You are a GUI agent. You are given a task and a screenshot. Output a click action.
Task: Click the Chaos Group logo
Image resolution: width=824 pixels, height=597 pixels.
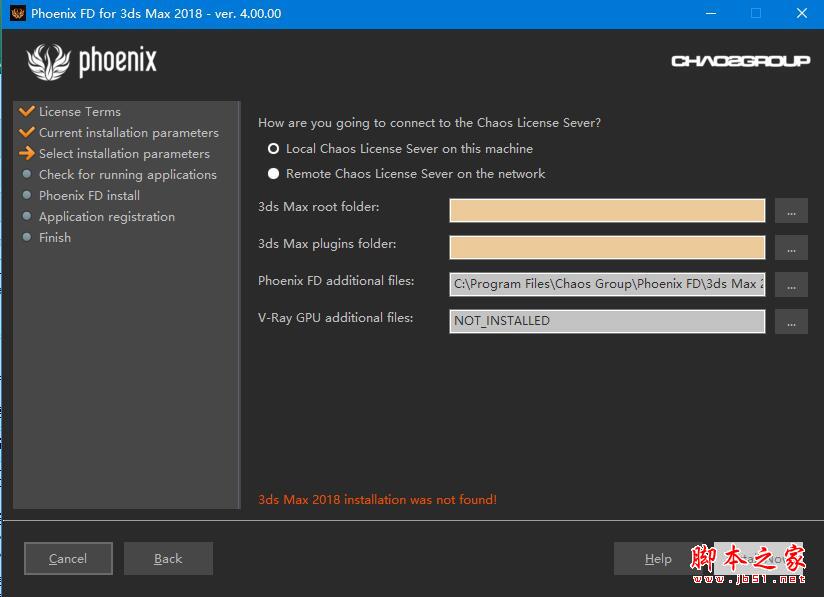click(740, 61)
